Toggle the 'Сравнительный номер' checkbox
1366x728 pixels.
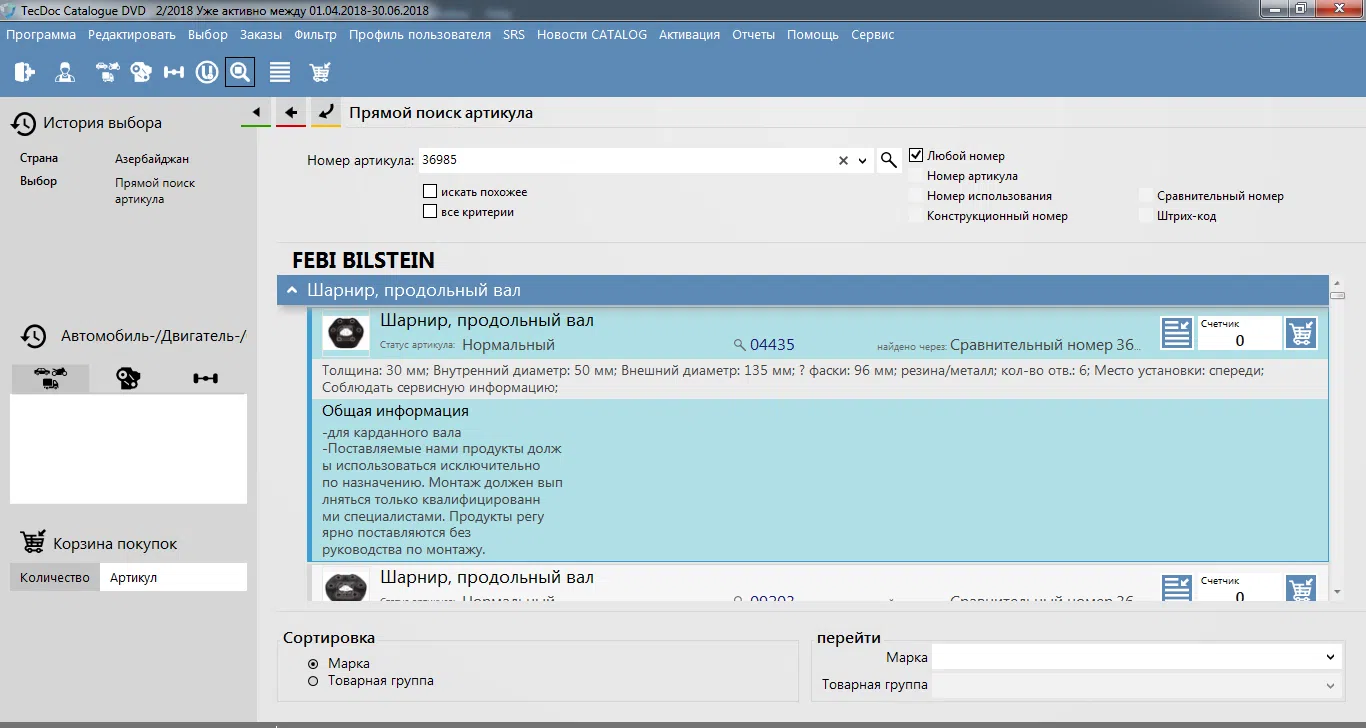(1145, 196)
